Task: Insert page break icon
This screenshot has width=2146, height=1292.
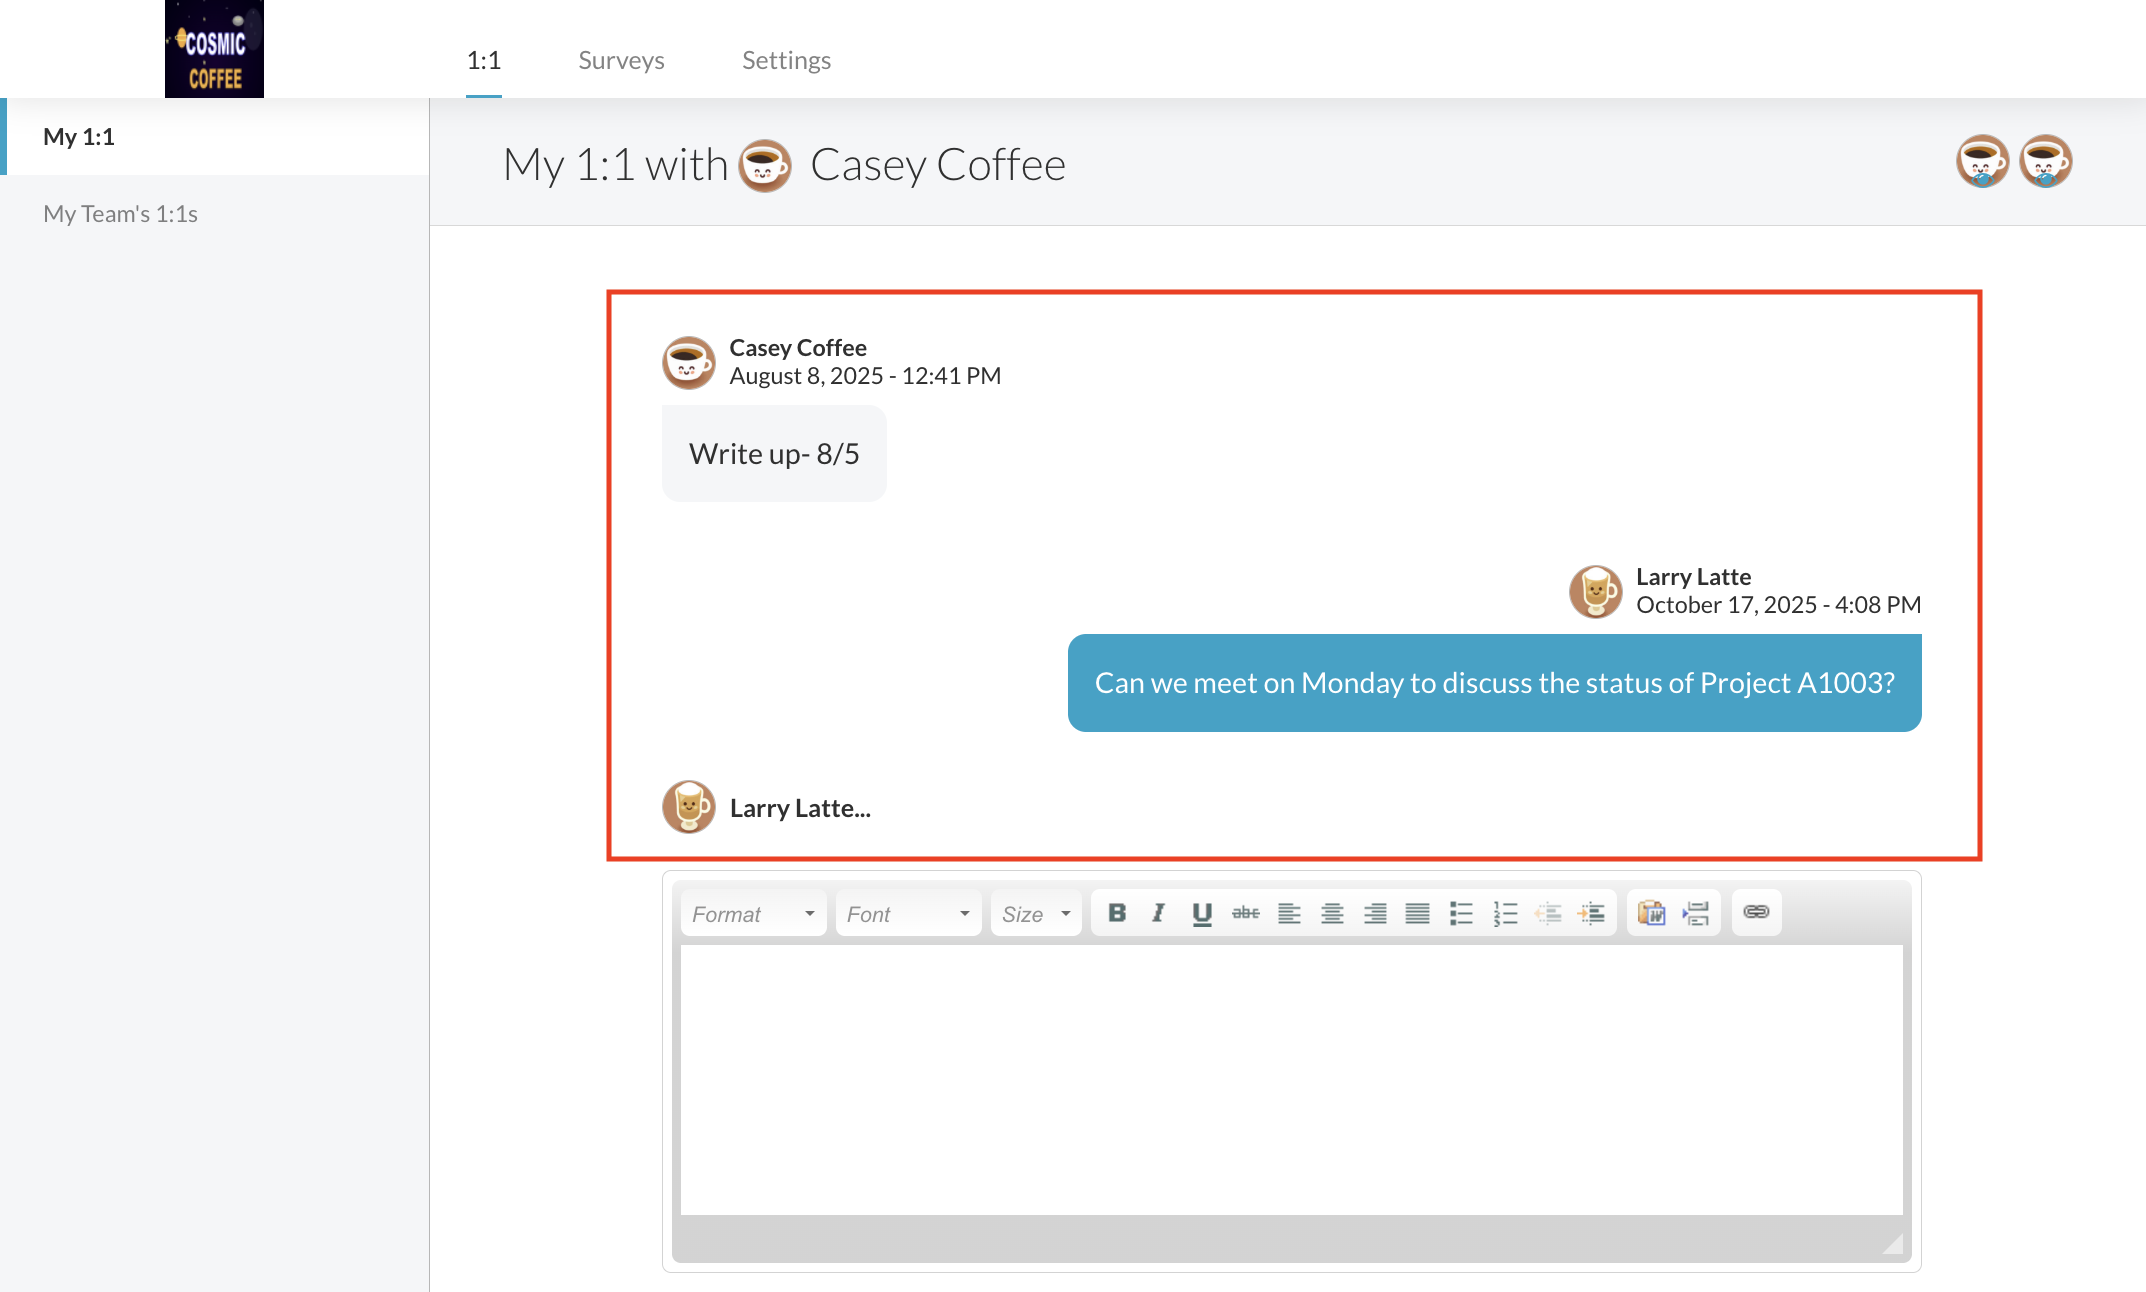Action: [1696, 913]
